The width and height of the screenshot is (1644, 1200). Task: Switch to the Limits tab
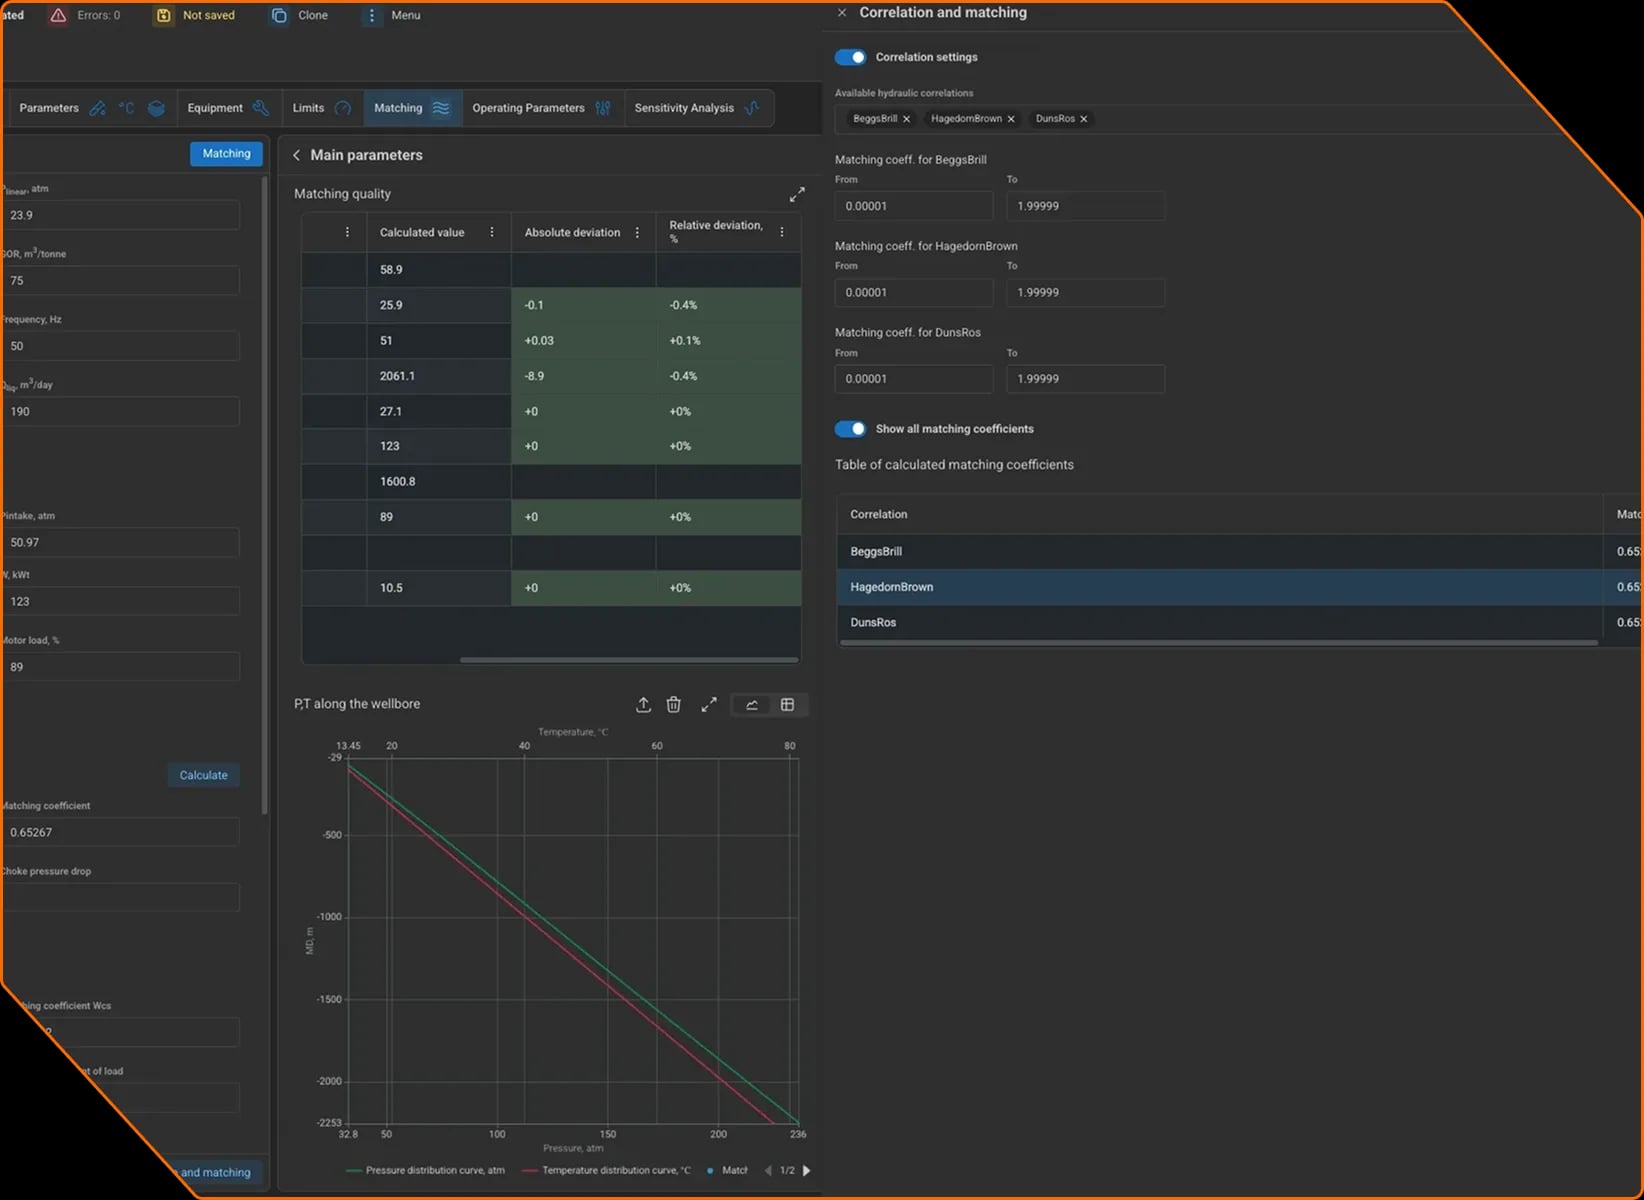(322, 108)
